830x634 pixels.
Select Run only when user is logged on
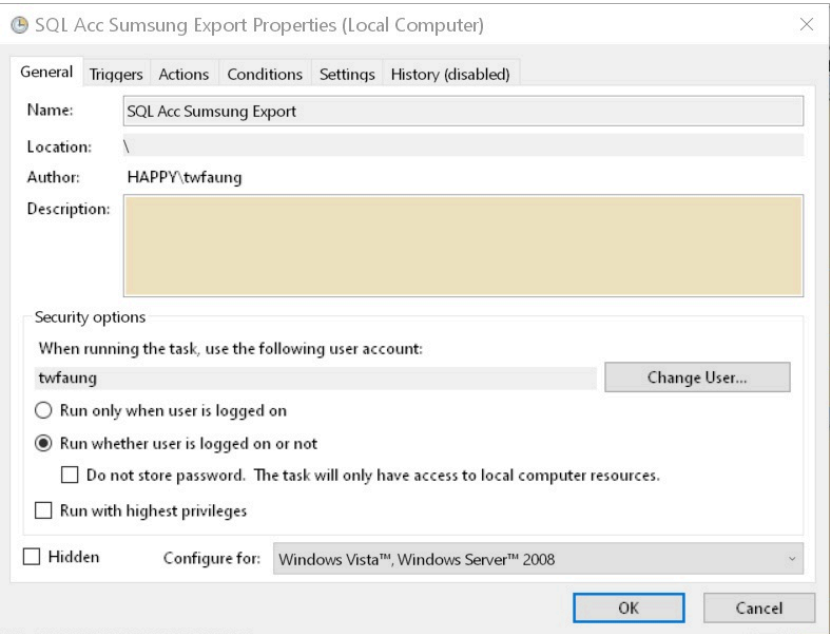[44, 411]
